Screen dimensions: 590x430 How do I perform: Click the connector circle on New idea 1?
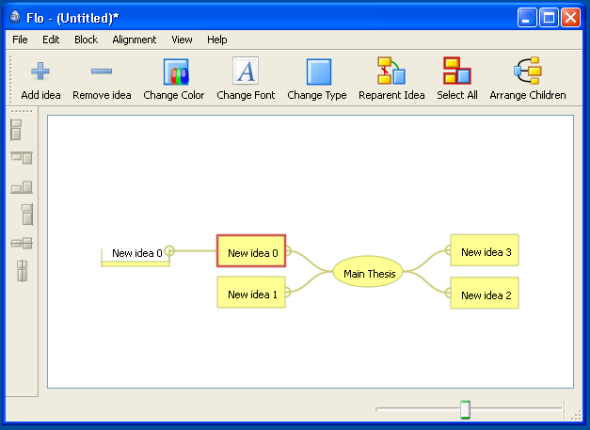[x=287, y=292]
